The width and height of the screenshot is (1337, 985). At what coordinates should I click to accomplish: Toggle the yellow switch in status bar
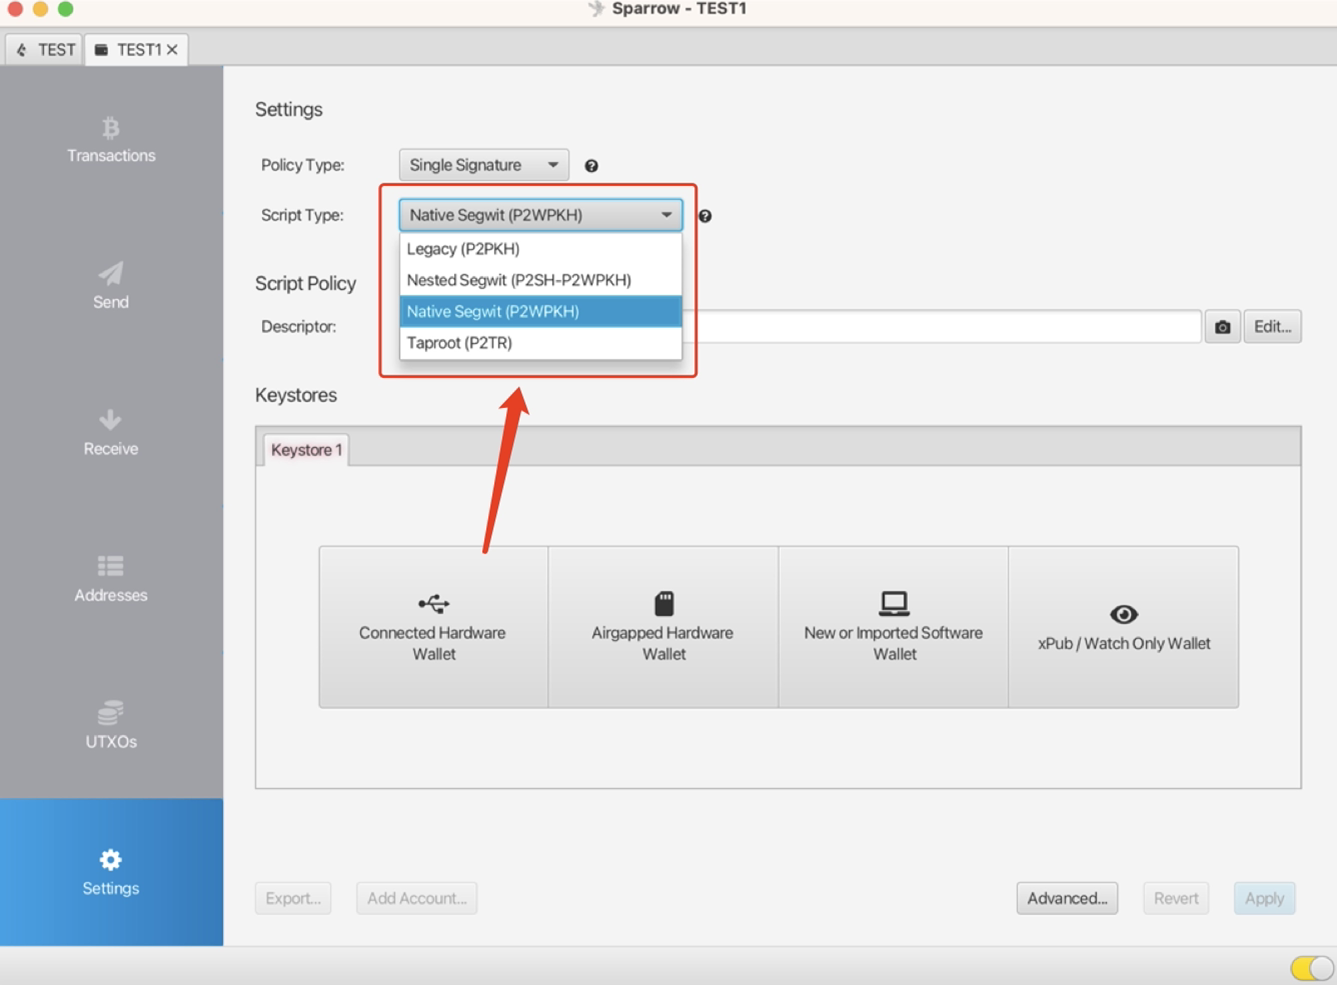1311,967
